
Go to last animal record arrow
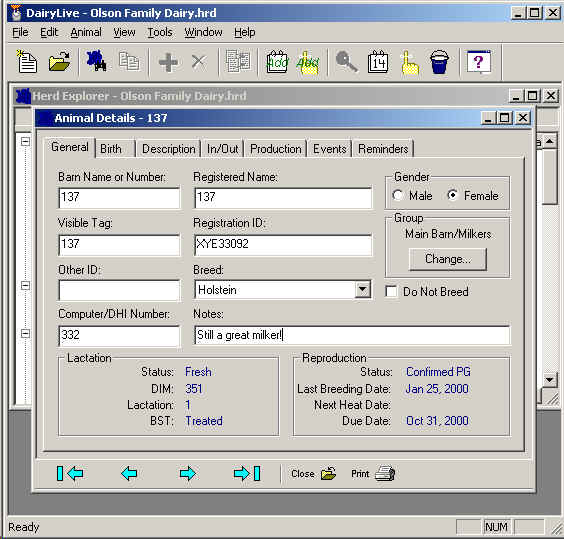click(x=247, y=473)
